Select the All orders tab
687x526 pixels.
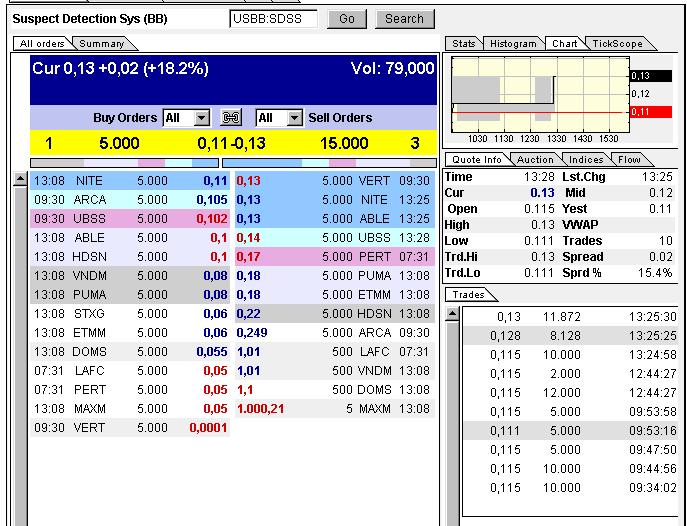[x=42, y=44]
